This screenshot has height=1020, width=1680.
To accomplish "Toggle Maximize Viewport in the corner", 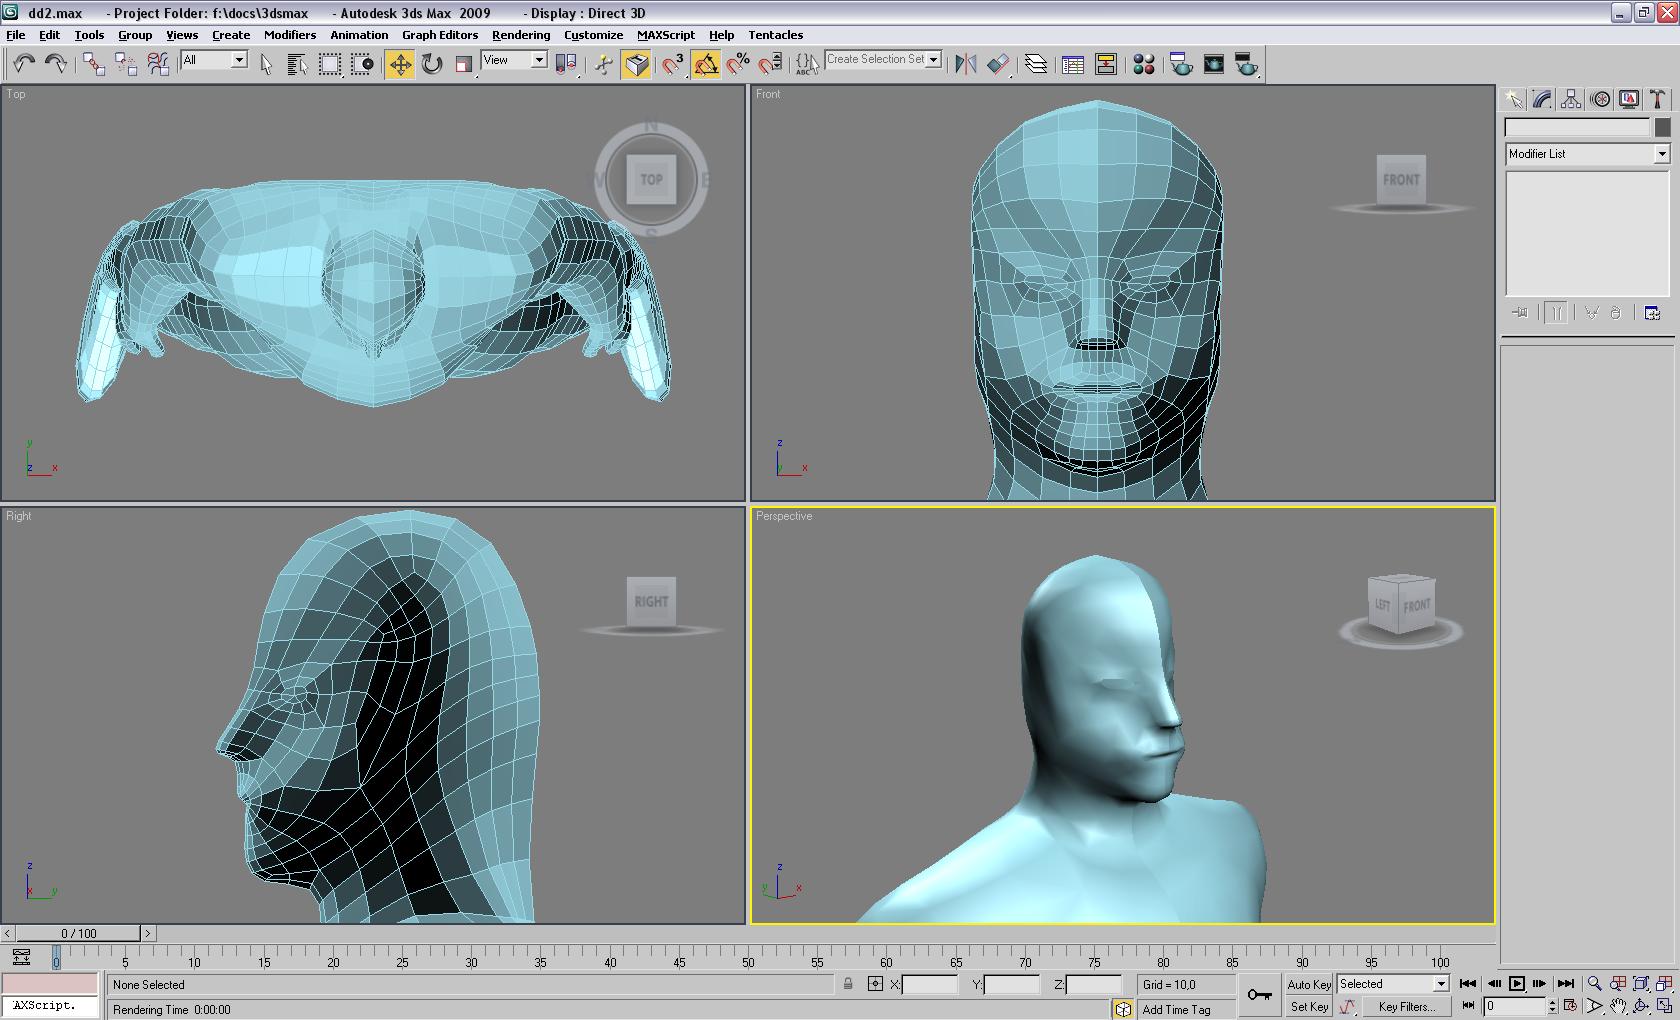I will click(1664, 1006).
